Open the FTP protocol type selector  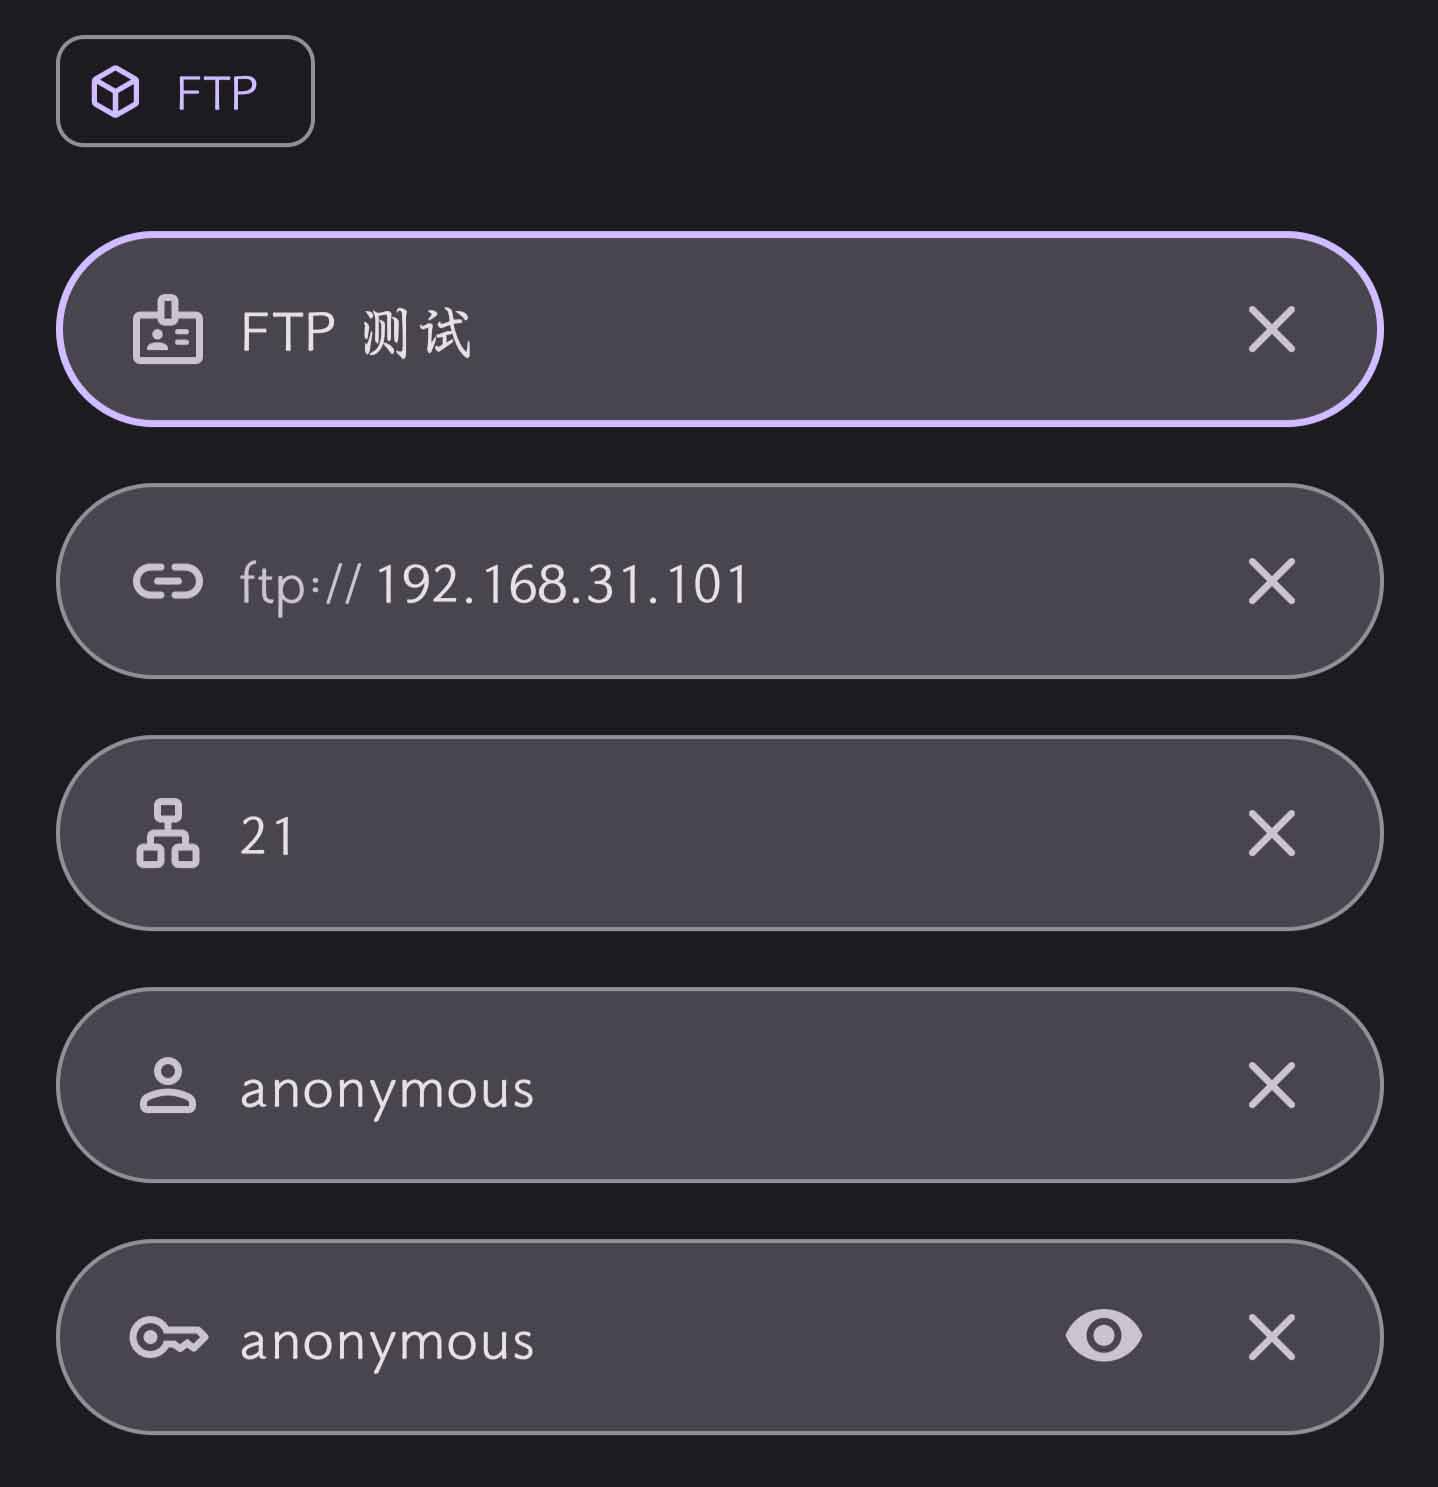(185, 91)
